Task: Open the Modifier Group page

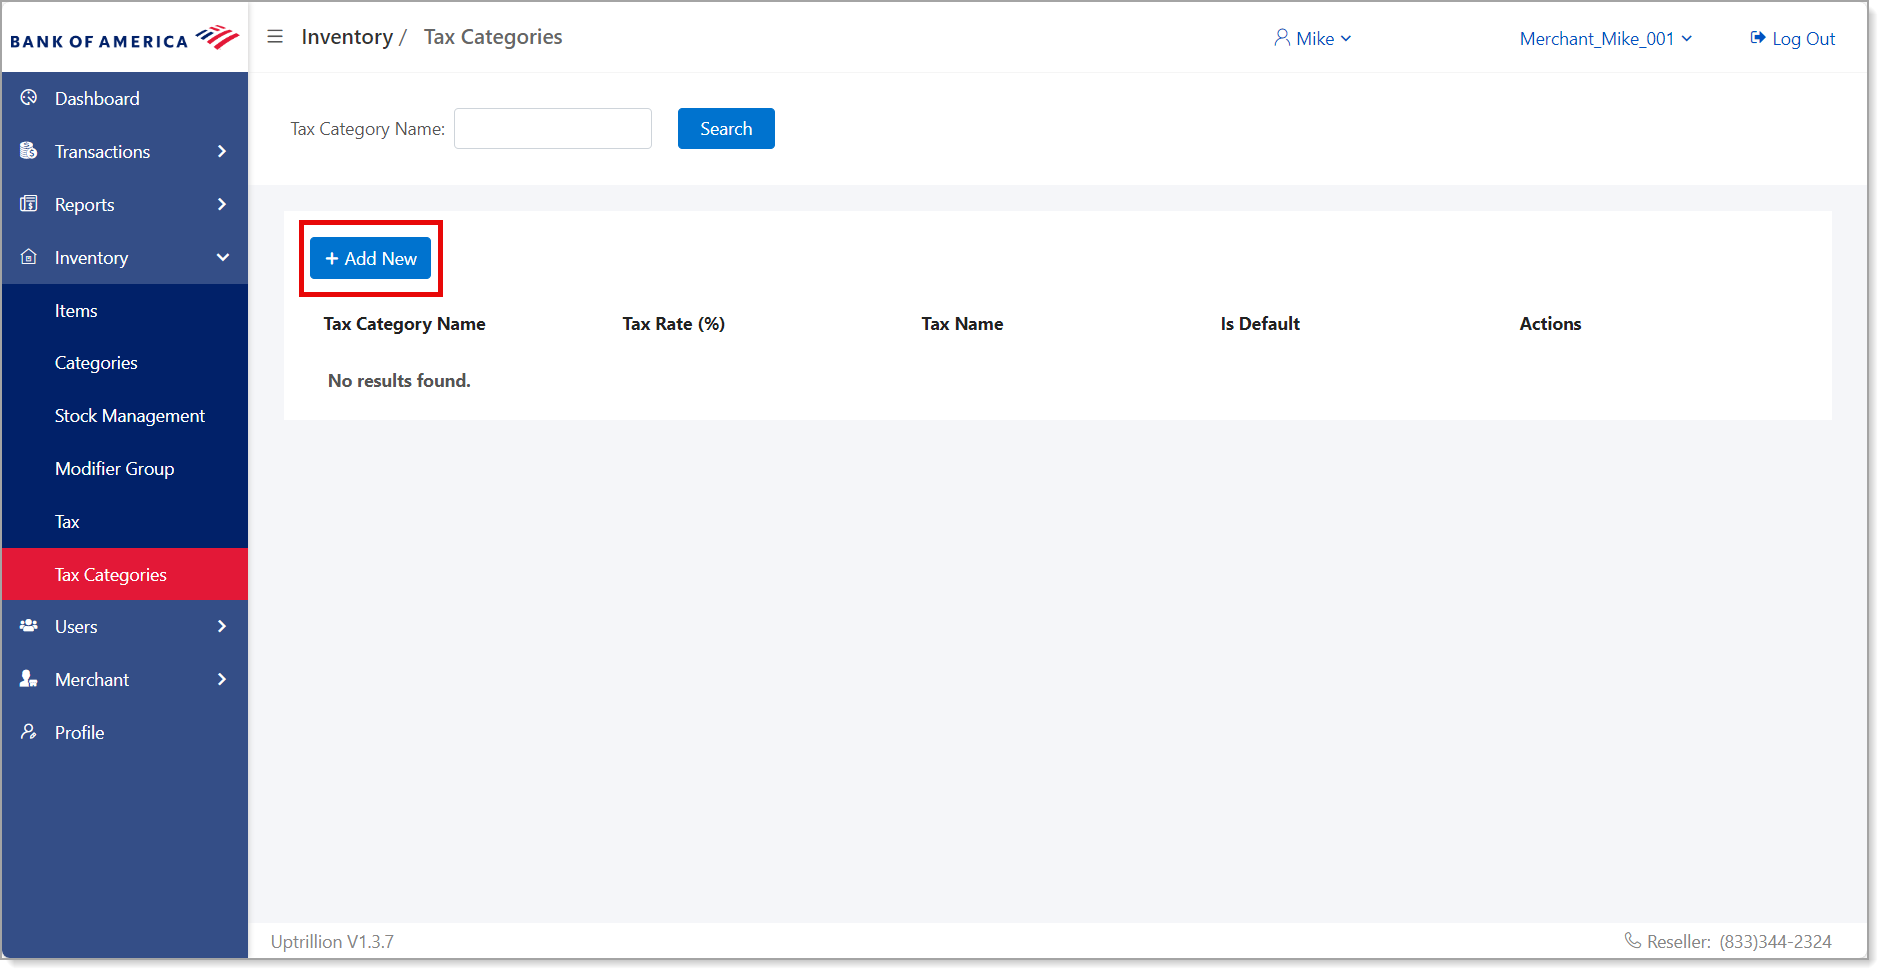Action: pos(125,469)
